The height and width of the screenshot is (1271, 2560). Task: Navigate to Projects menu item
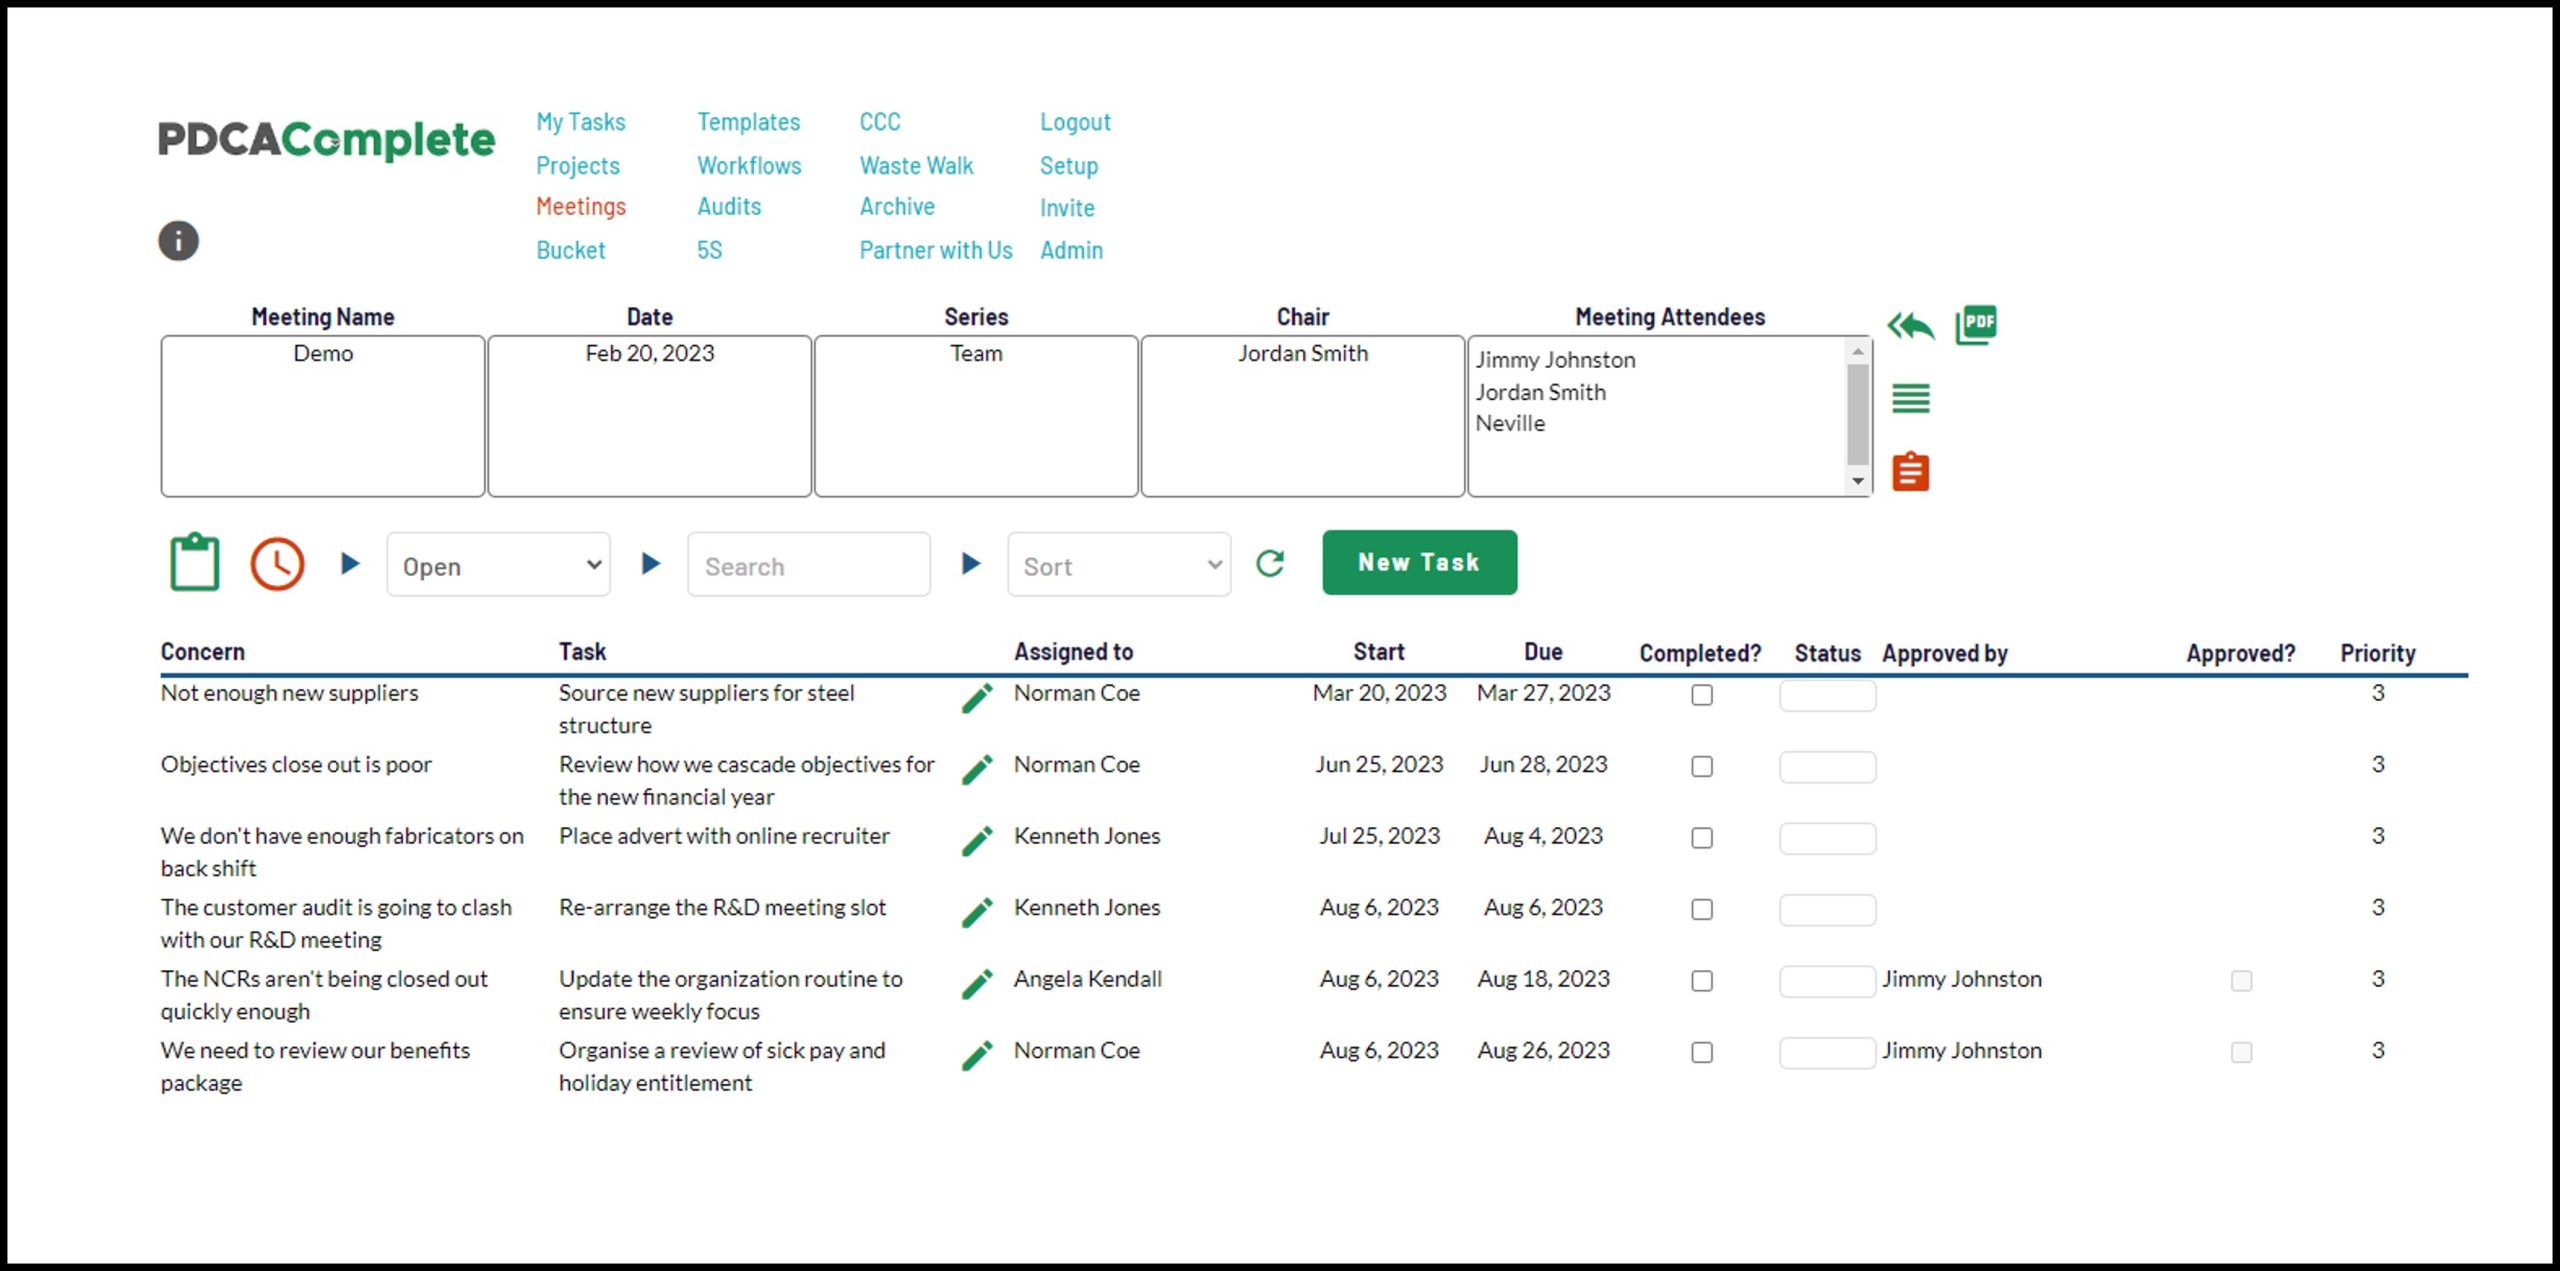click(576, 163)
